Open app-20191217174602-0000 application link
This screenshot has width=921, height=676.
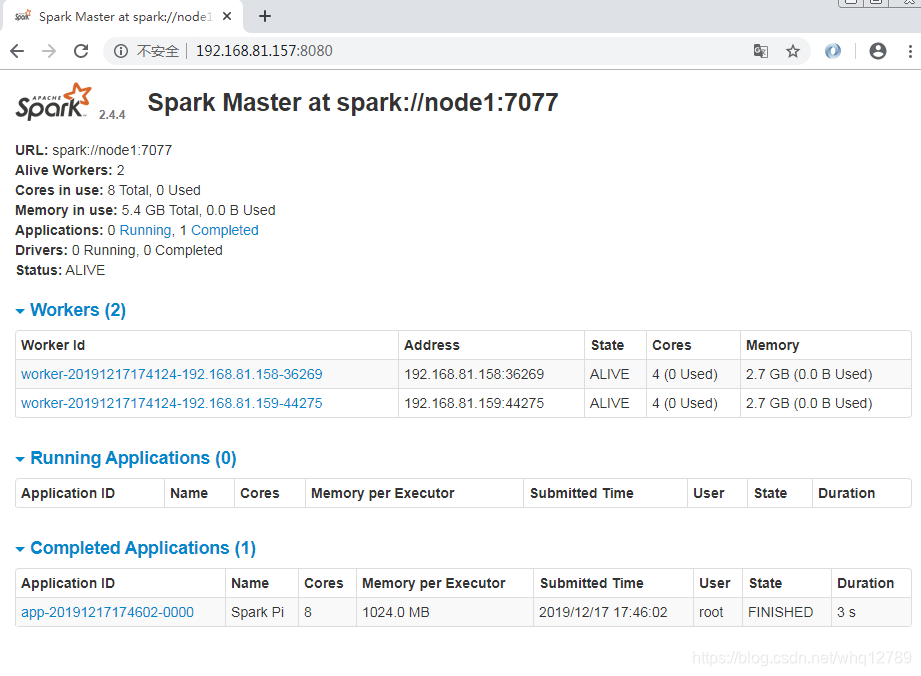tap(107, 612)
